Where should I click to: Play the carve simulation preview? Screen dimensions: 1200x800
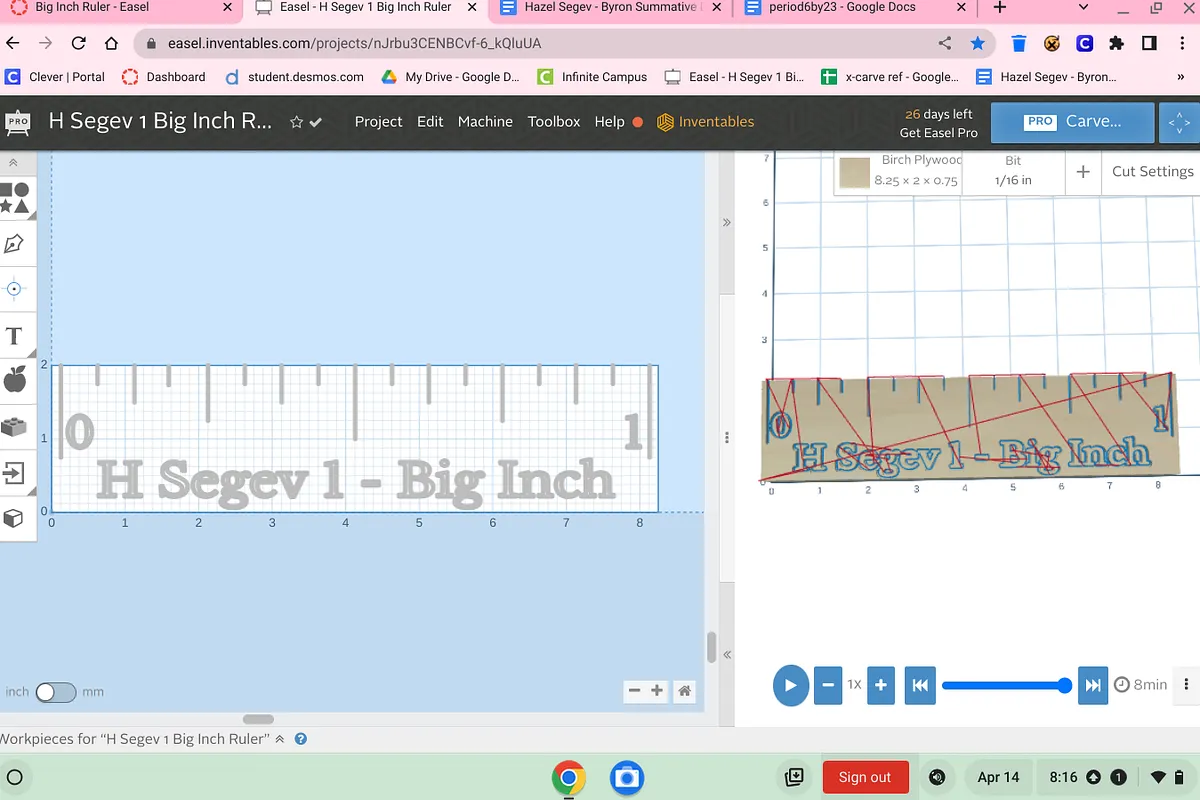(790, 685)
